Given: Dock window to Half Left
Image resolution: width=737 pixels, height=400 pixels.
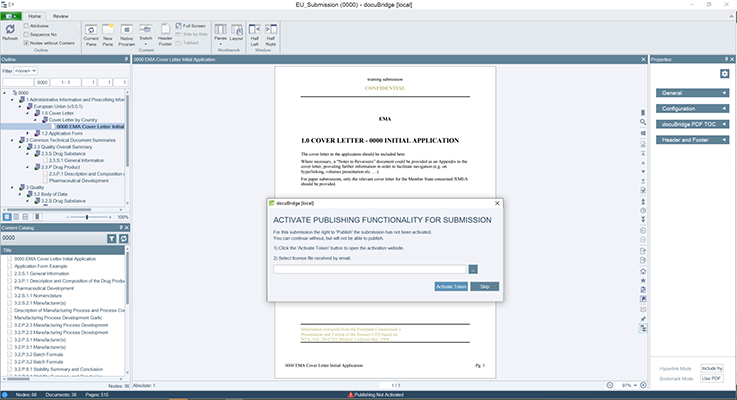Looking at the screenshot, I should coord(254,35).
